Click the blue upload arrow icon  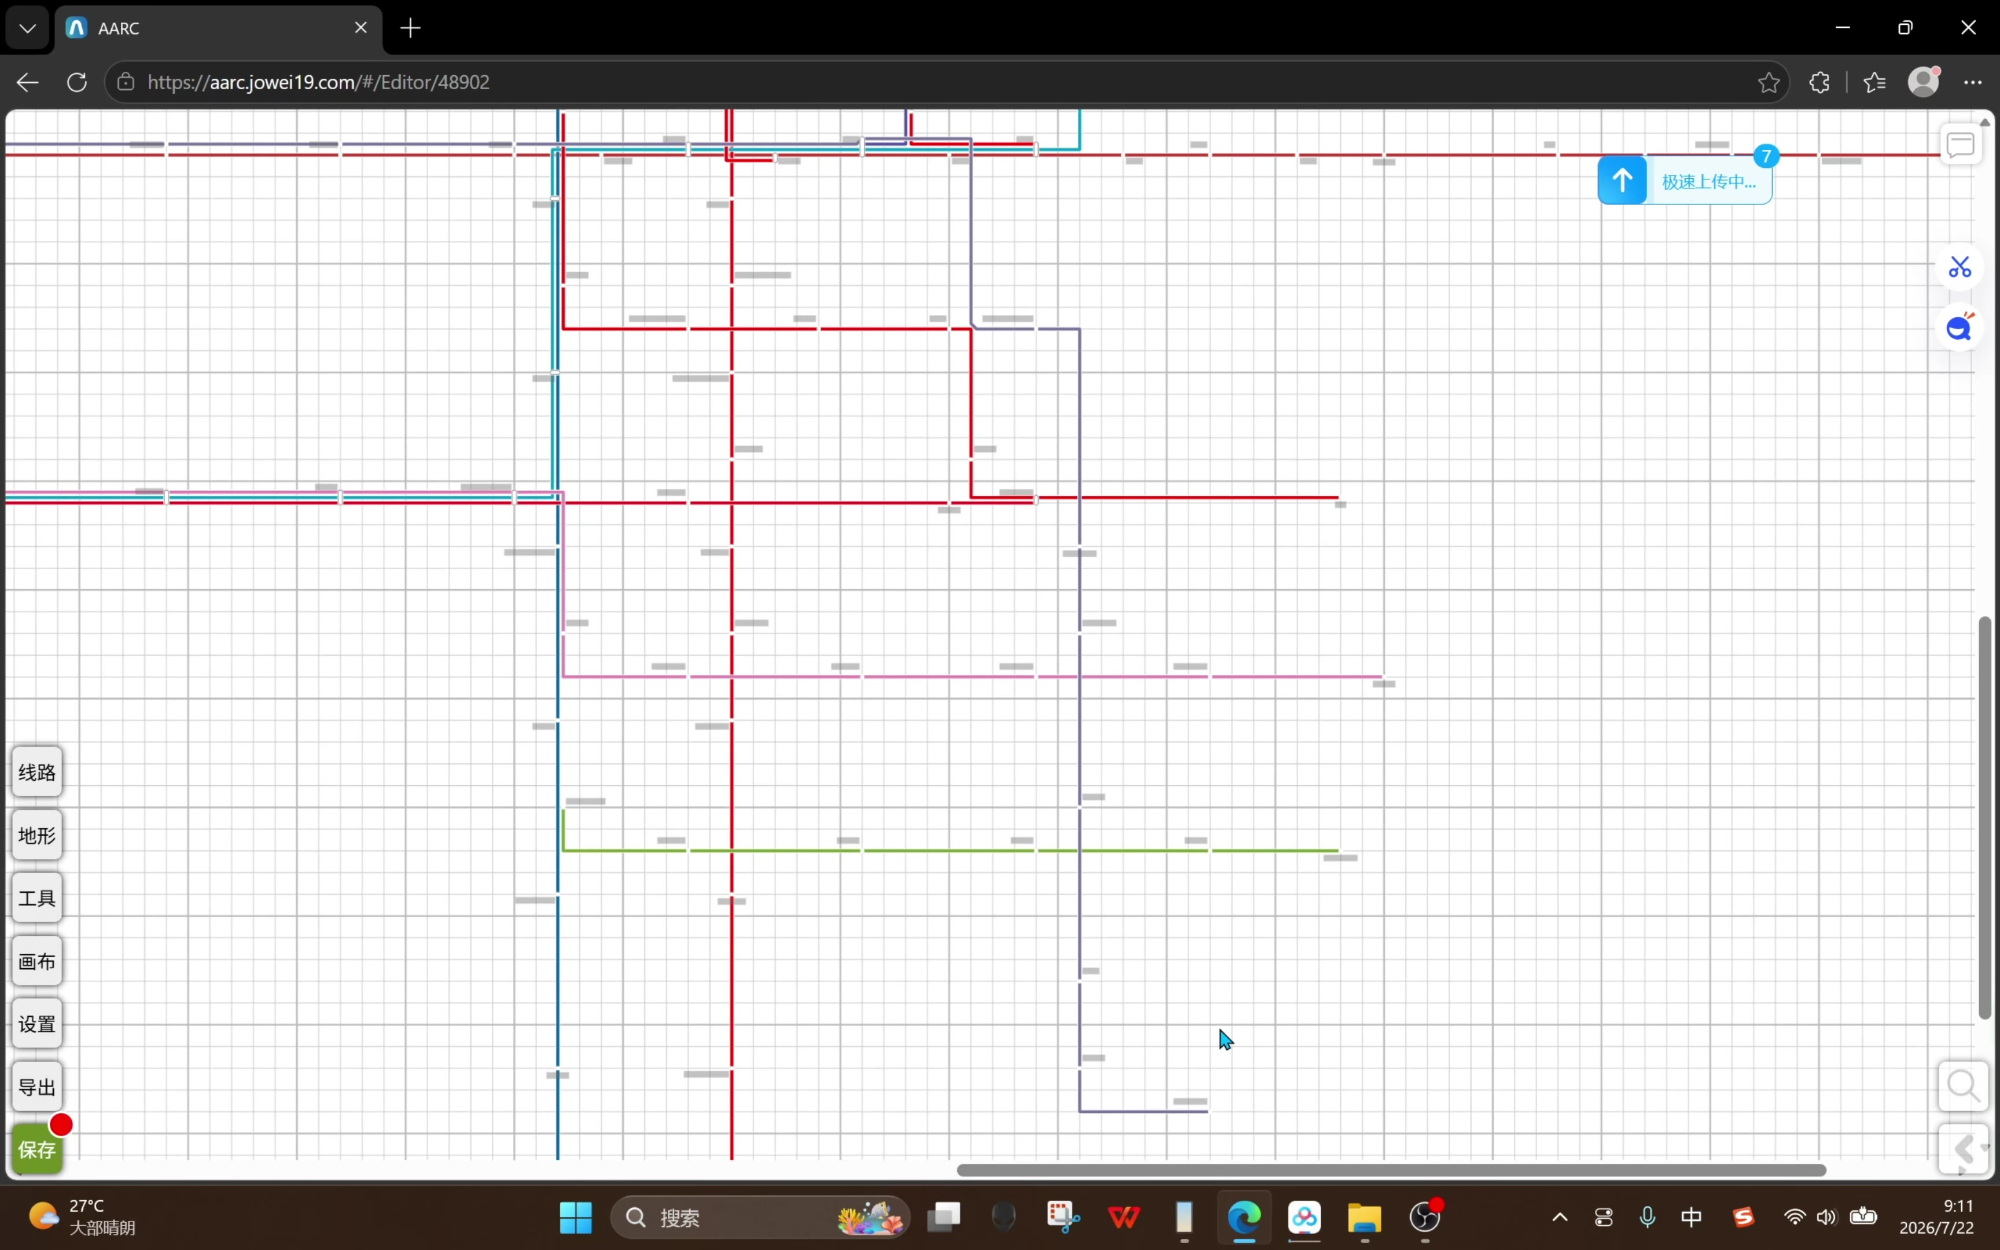tap(1622, 181)
